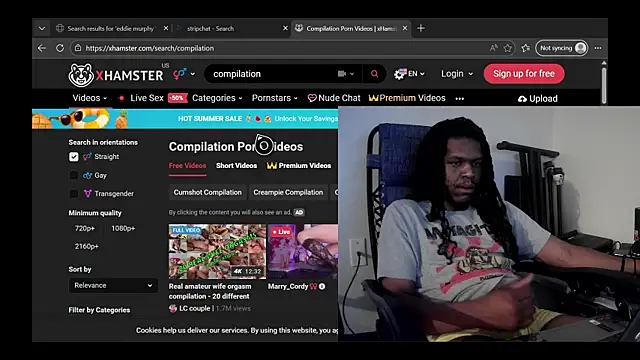The width and height of the screenshot is (640, 360).
Task: Click the xHamster logo
Action: 116,75
